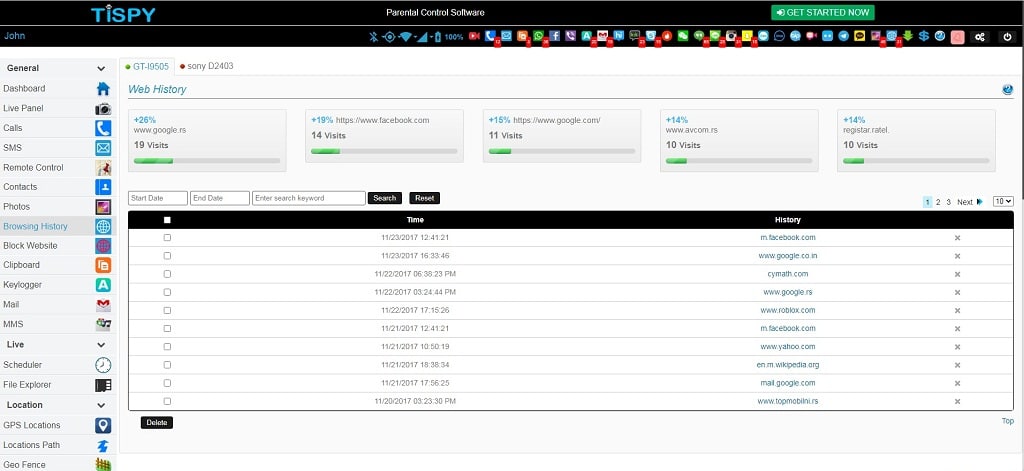Open the Clipboard icon in sidebar
This screenshot has width=1024, height=471.
pyautogui.click(x=103, y=265)
